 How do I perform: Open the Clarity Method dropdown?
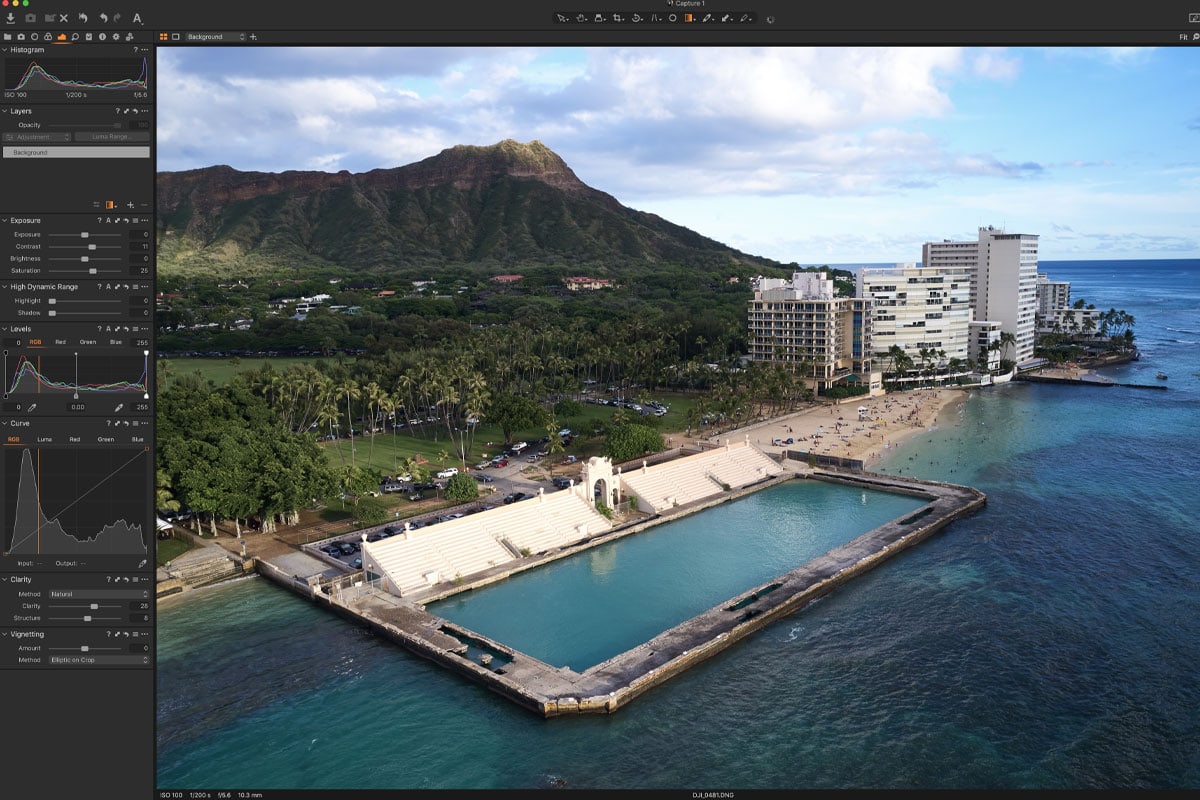(x=99, y=594)
